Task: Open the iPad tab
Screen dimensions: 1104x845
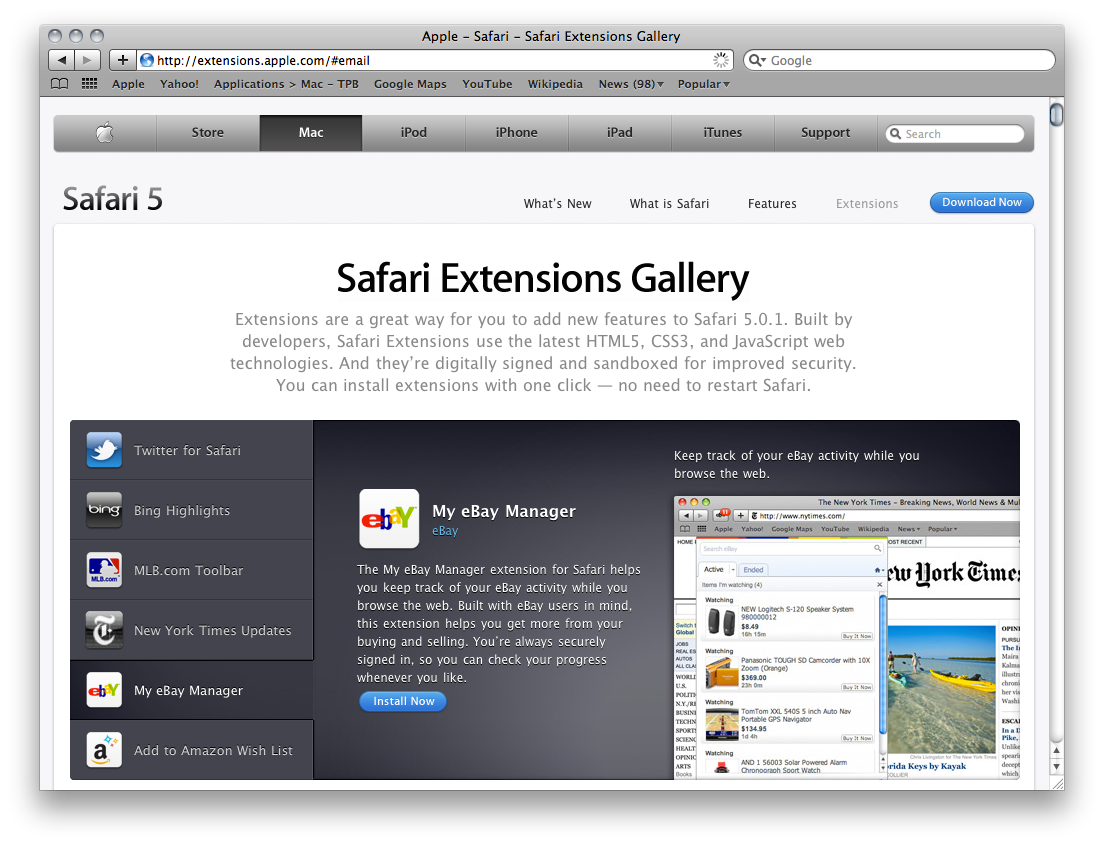Action: (620, 132)
